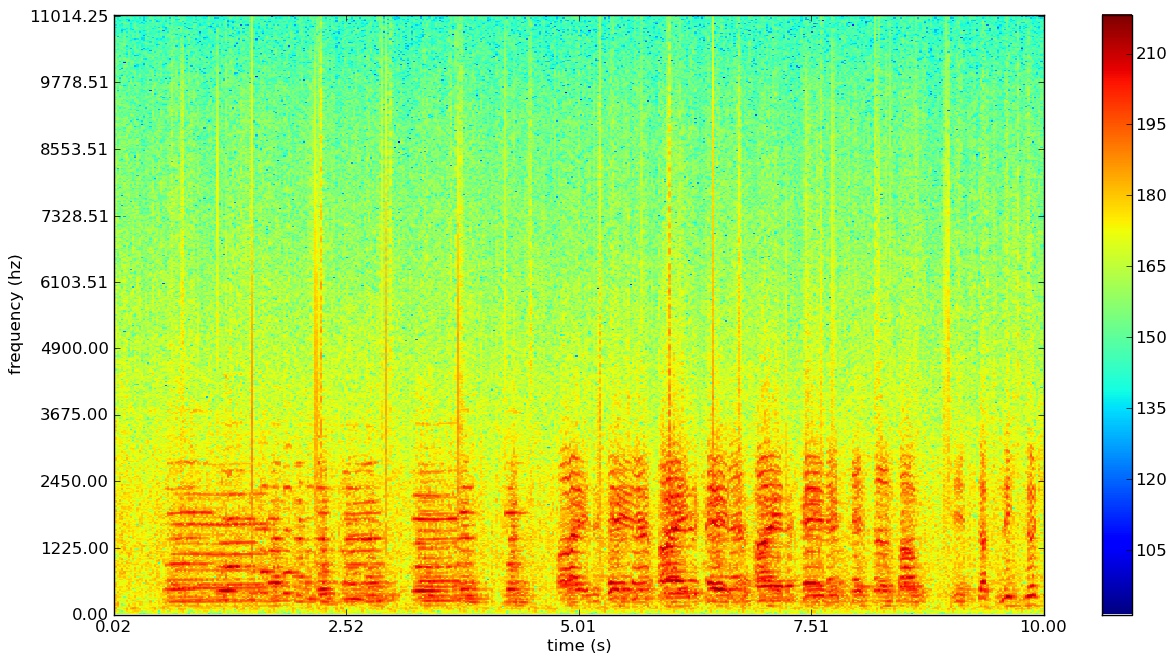The width and height of the screenshot is (1176, 663).
Task: Select the 7.51 time tick label
Action: click(811, 627)
